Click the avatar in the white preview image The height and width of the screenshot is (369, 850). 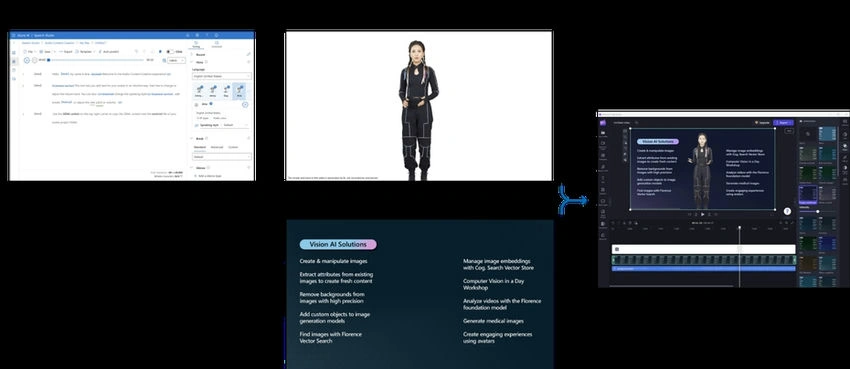[x=417, y=109]
